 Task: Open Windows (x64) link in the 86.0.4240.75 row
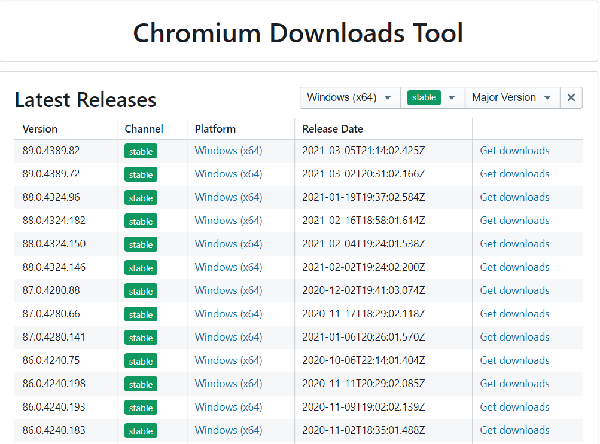point(228,361)
